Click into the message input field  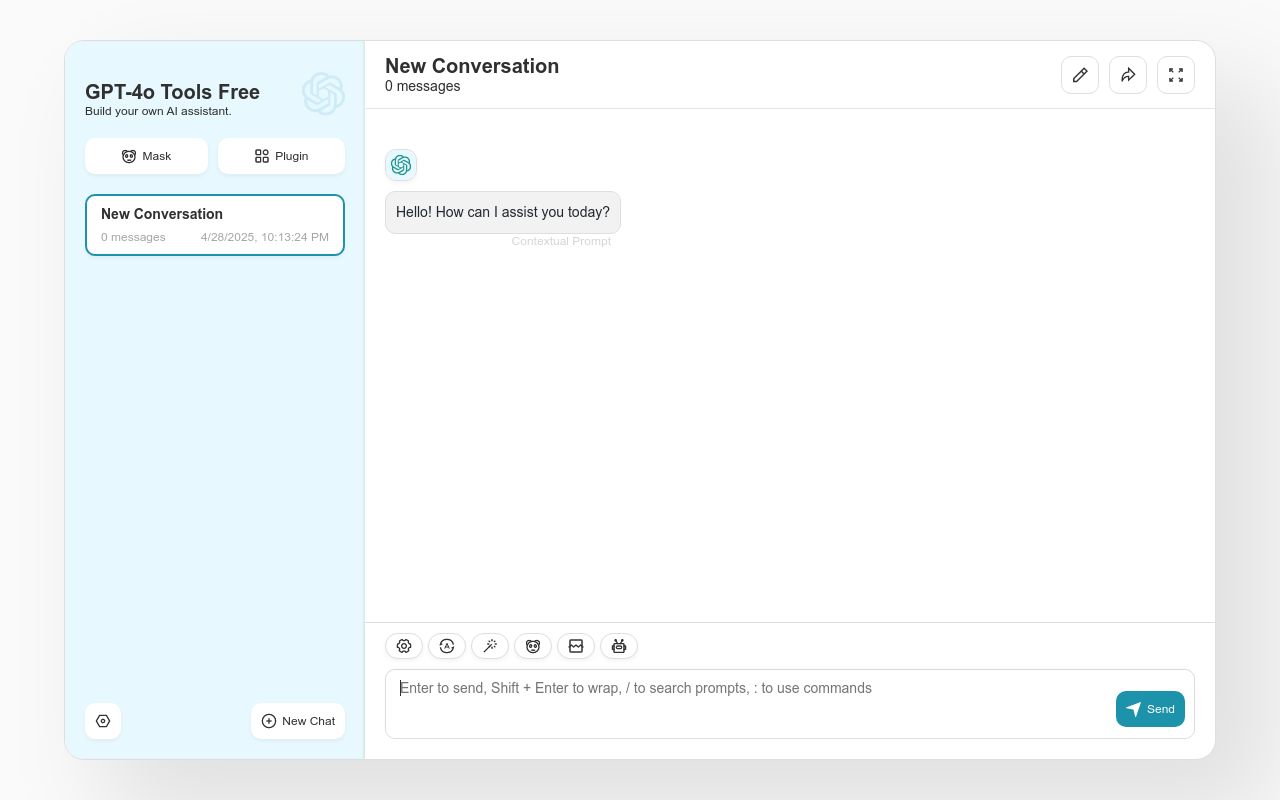(x=750, y=703)
